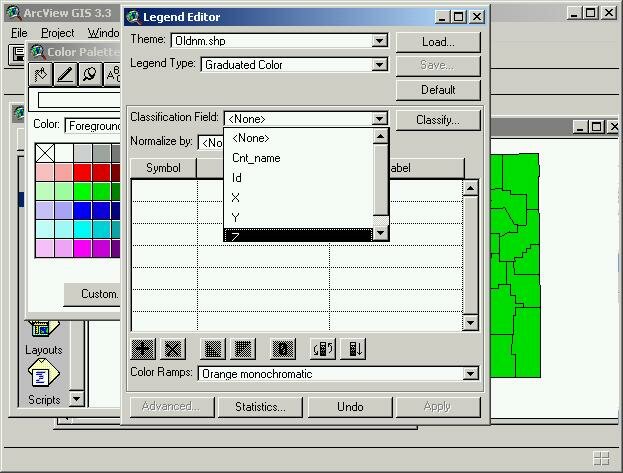Open the Color Ramps dropdown
Viewport: 623px width, 473px height.
click(x=470, y=374)
